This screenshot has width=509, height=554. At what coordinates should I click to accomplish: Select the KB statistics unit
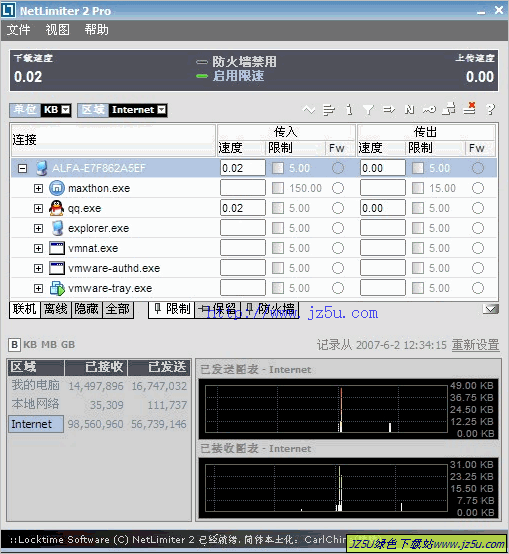[30, 344]
